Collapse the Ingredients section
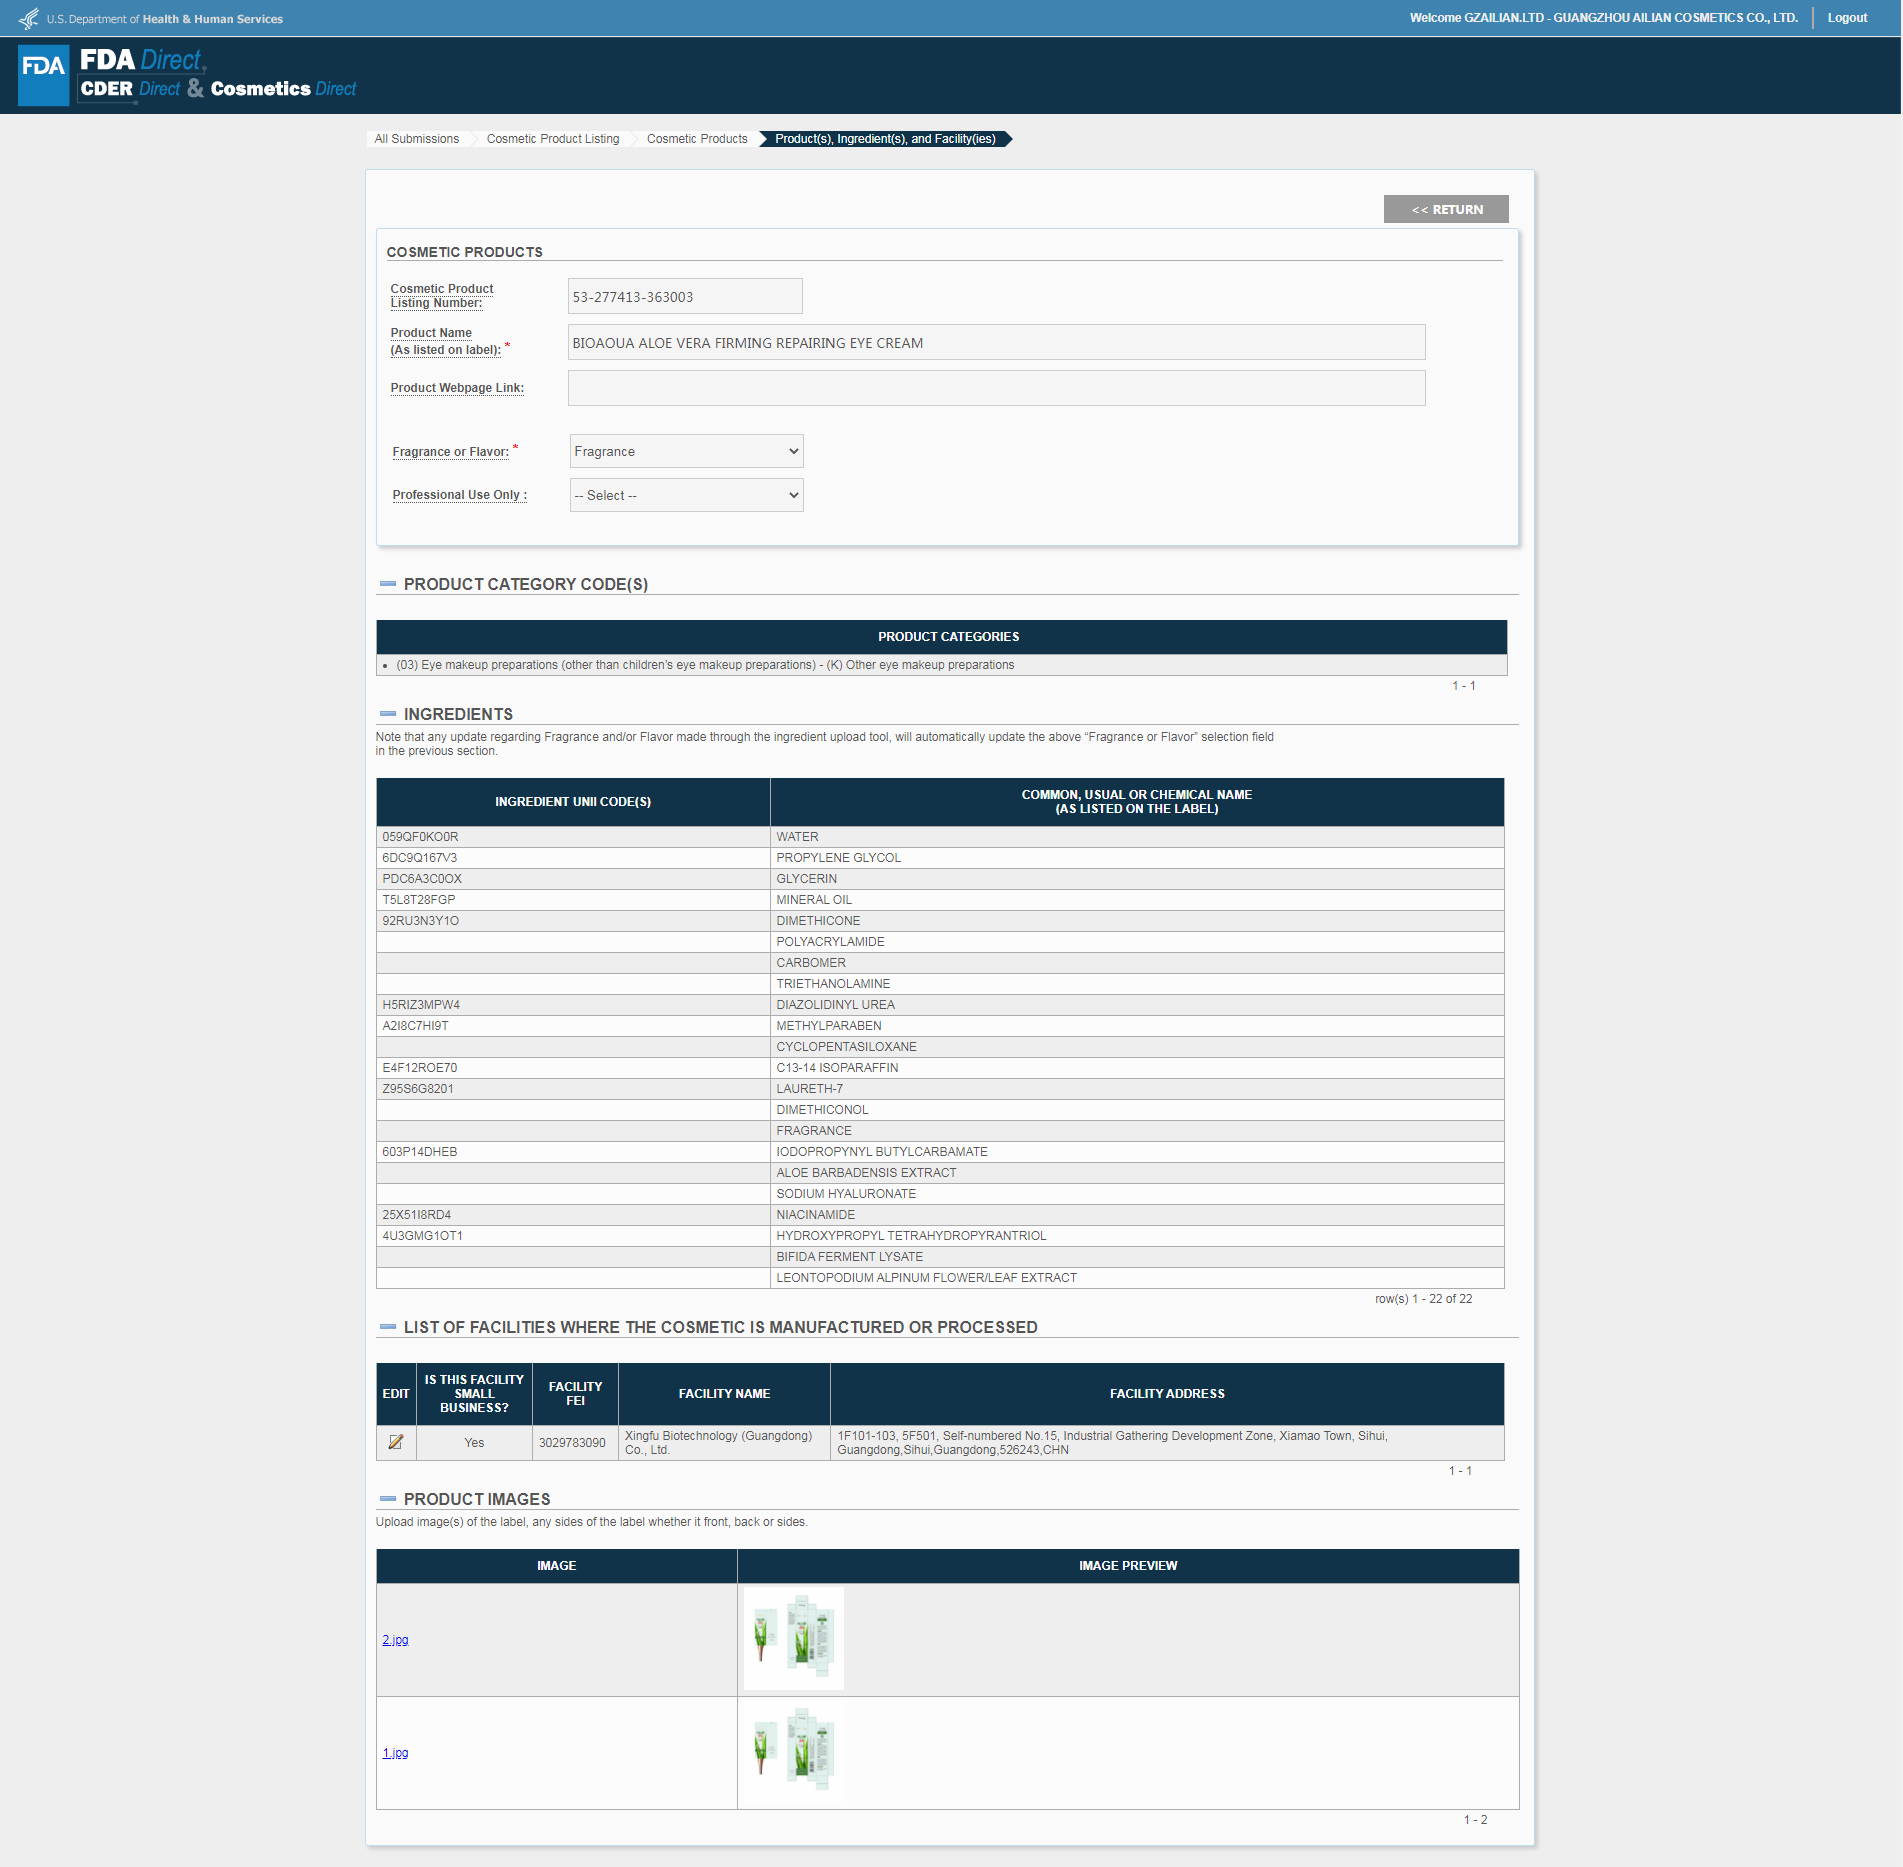The height and width of the screenshot is (1867, 1903). coord(388,714)
